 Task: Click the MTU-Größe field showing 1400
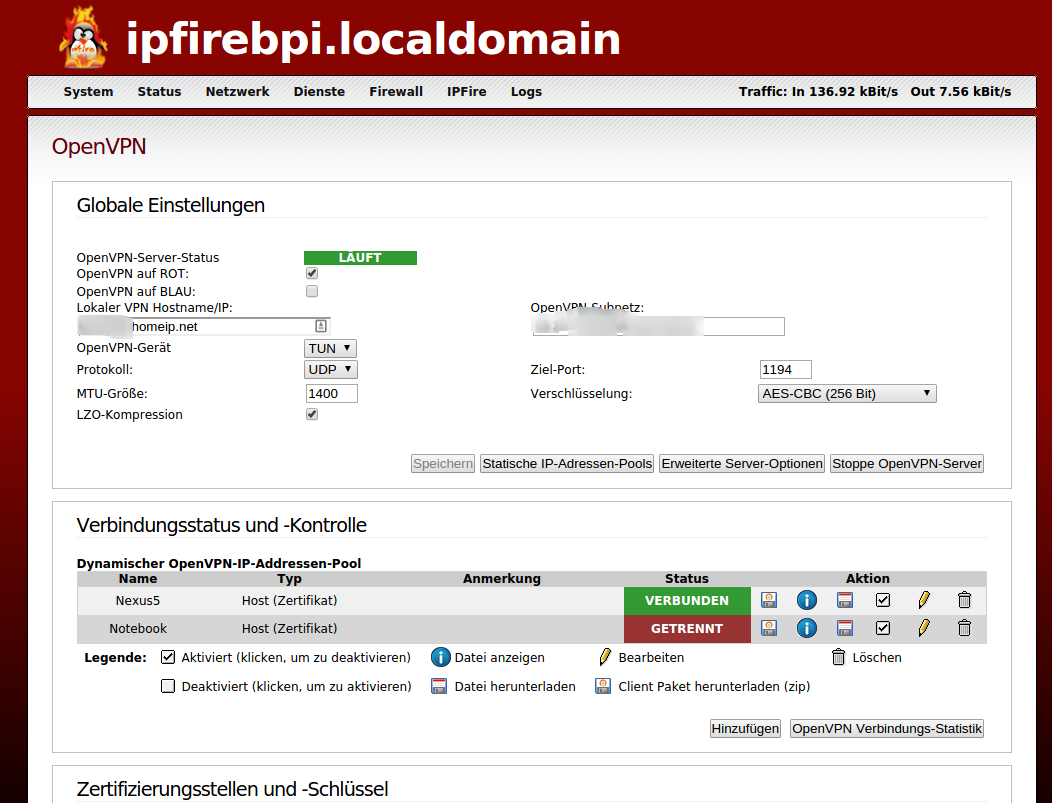(331, 393)
